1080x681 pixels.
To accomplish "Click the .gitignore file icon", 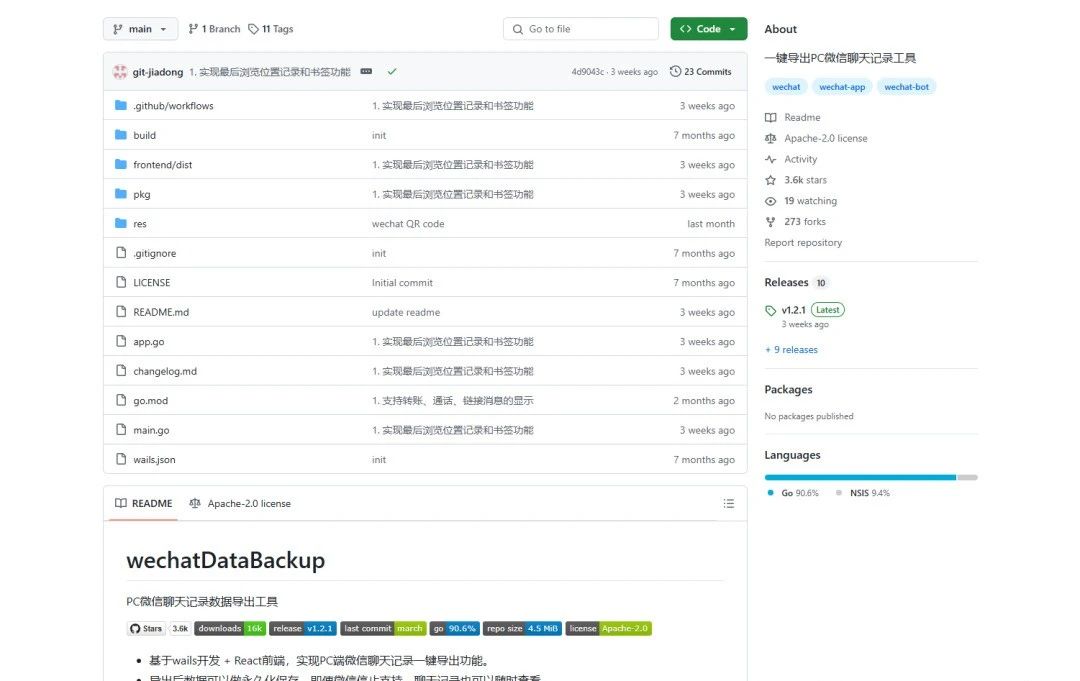I will (121, 253).
